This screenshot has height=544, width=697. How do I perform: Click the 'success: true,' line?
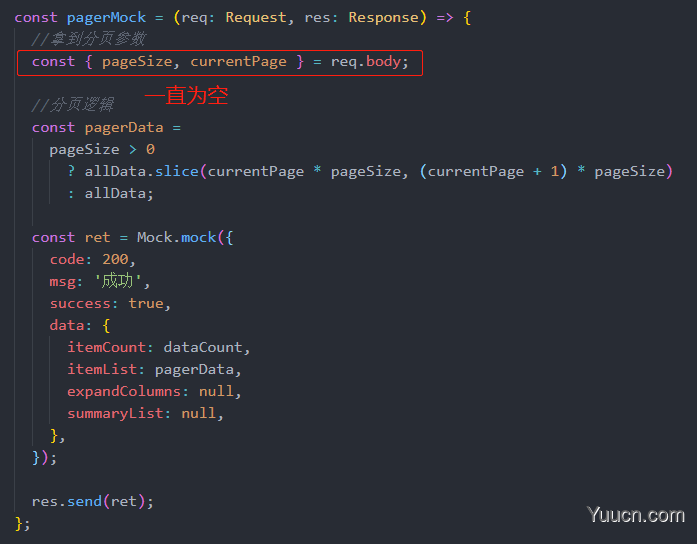pyautogui.click(x=110, y=304)
